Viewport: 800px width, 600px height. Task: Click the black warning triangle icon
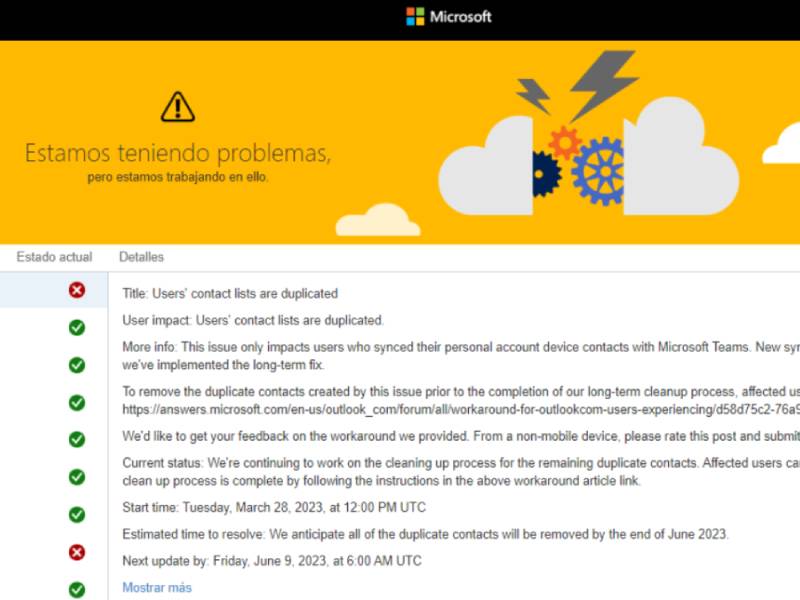click(176, 105)
